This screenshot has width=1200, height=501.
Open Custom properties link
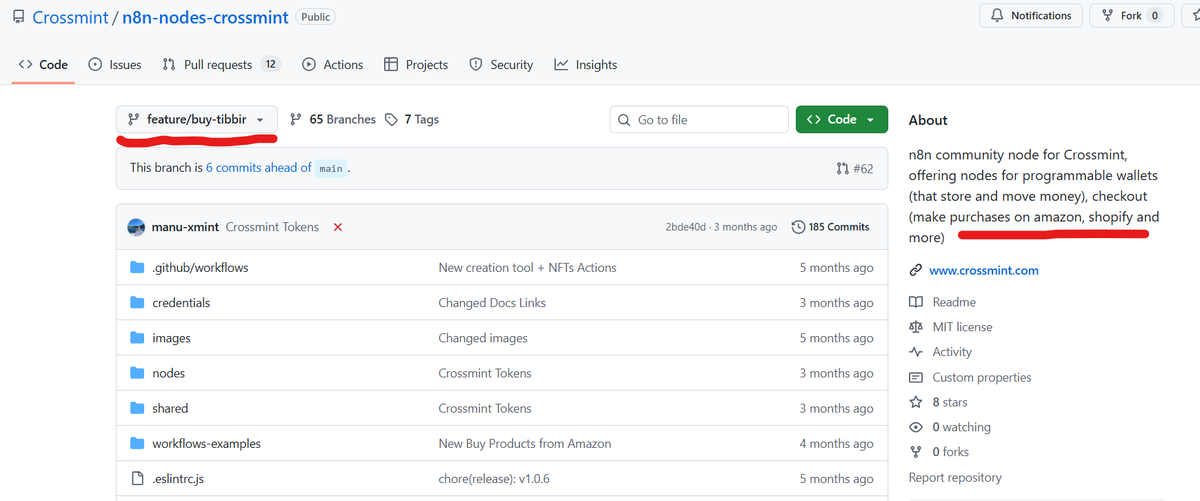coord(982,377)
